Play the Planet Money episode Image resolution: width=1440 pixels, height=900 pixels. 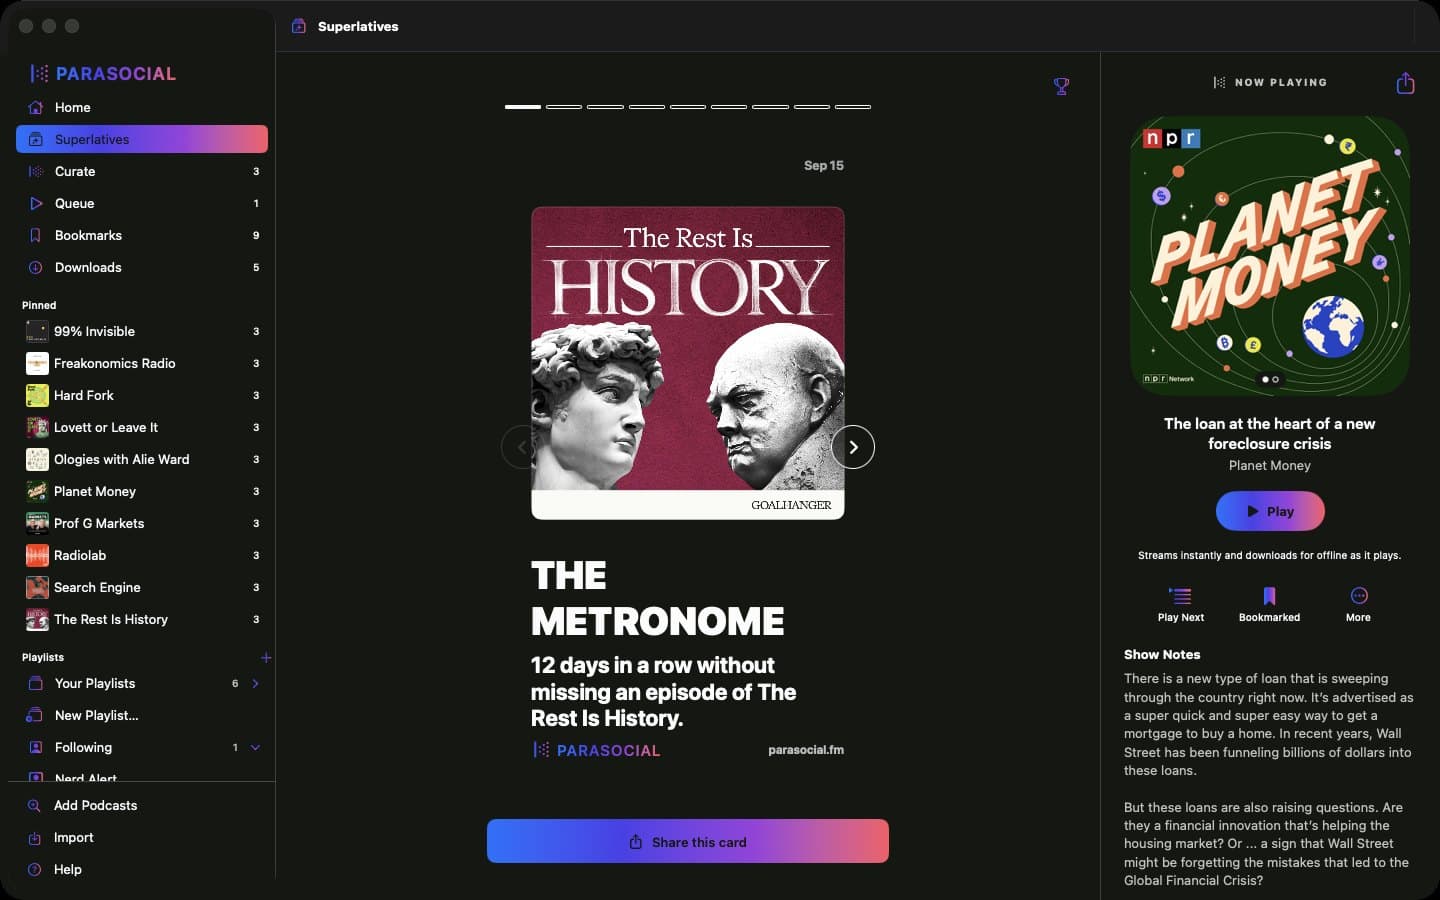tap(1270, 511)
